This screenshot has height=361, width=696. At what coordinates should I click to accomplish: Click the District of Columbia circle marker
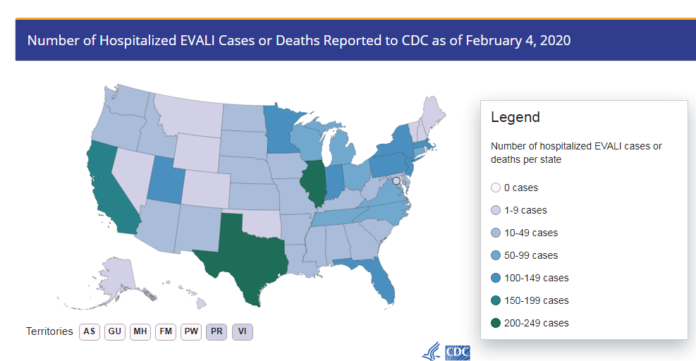[396, 181]
